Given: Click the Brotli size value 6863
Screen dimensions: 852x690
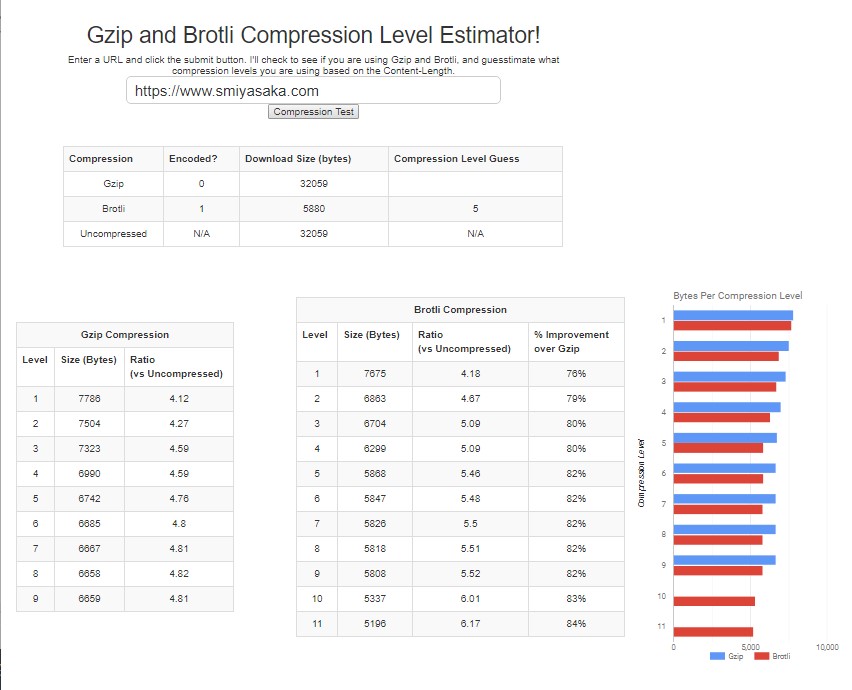Looking at the screenshot, I should [375, 399].
